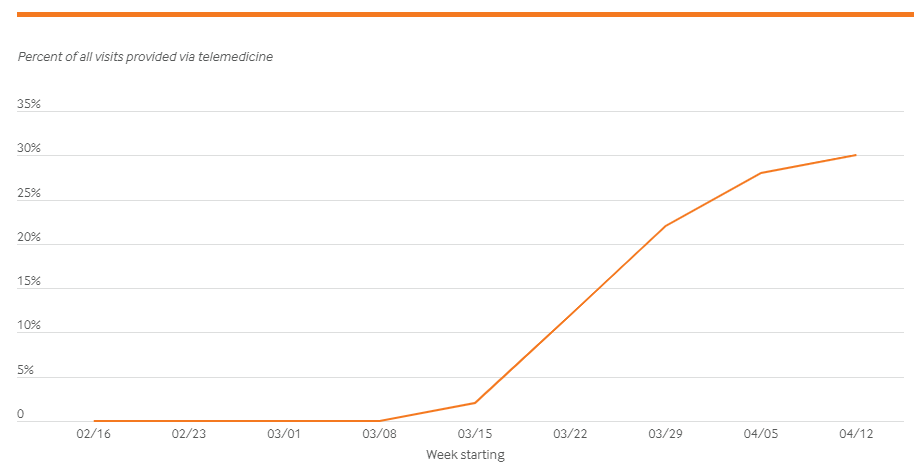Click the 35% y-axis label

pyautogui.click(x=29, y=104)
